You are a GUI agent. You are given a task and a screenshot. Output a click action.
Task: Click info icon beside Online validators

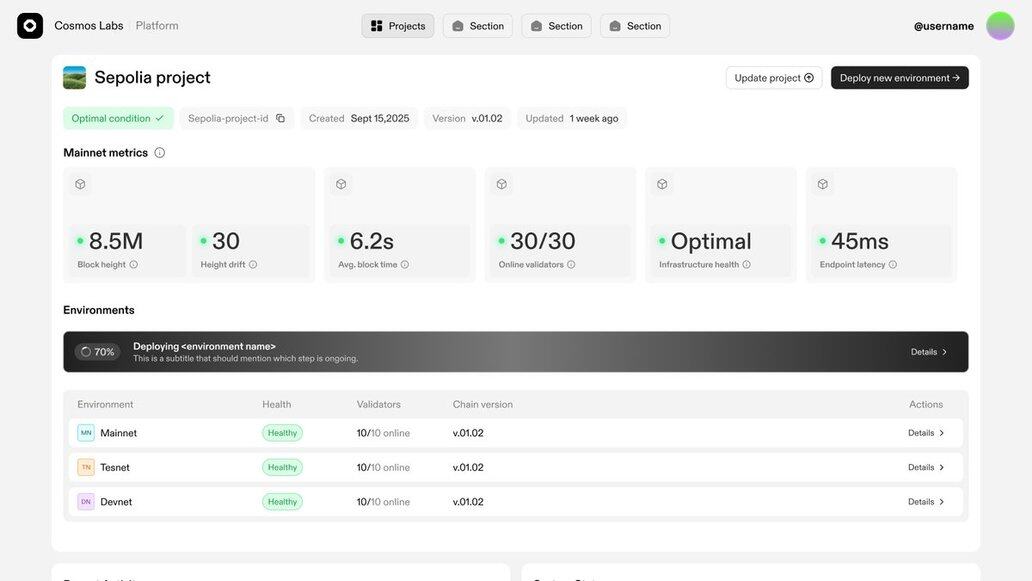pyautogui.click(x=571, y=265)
